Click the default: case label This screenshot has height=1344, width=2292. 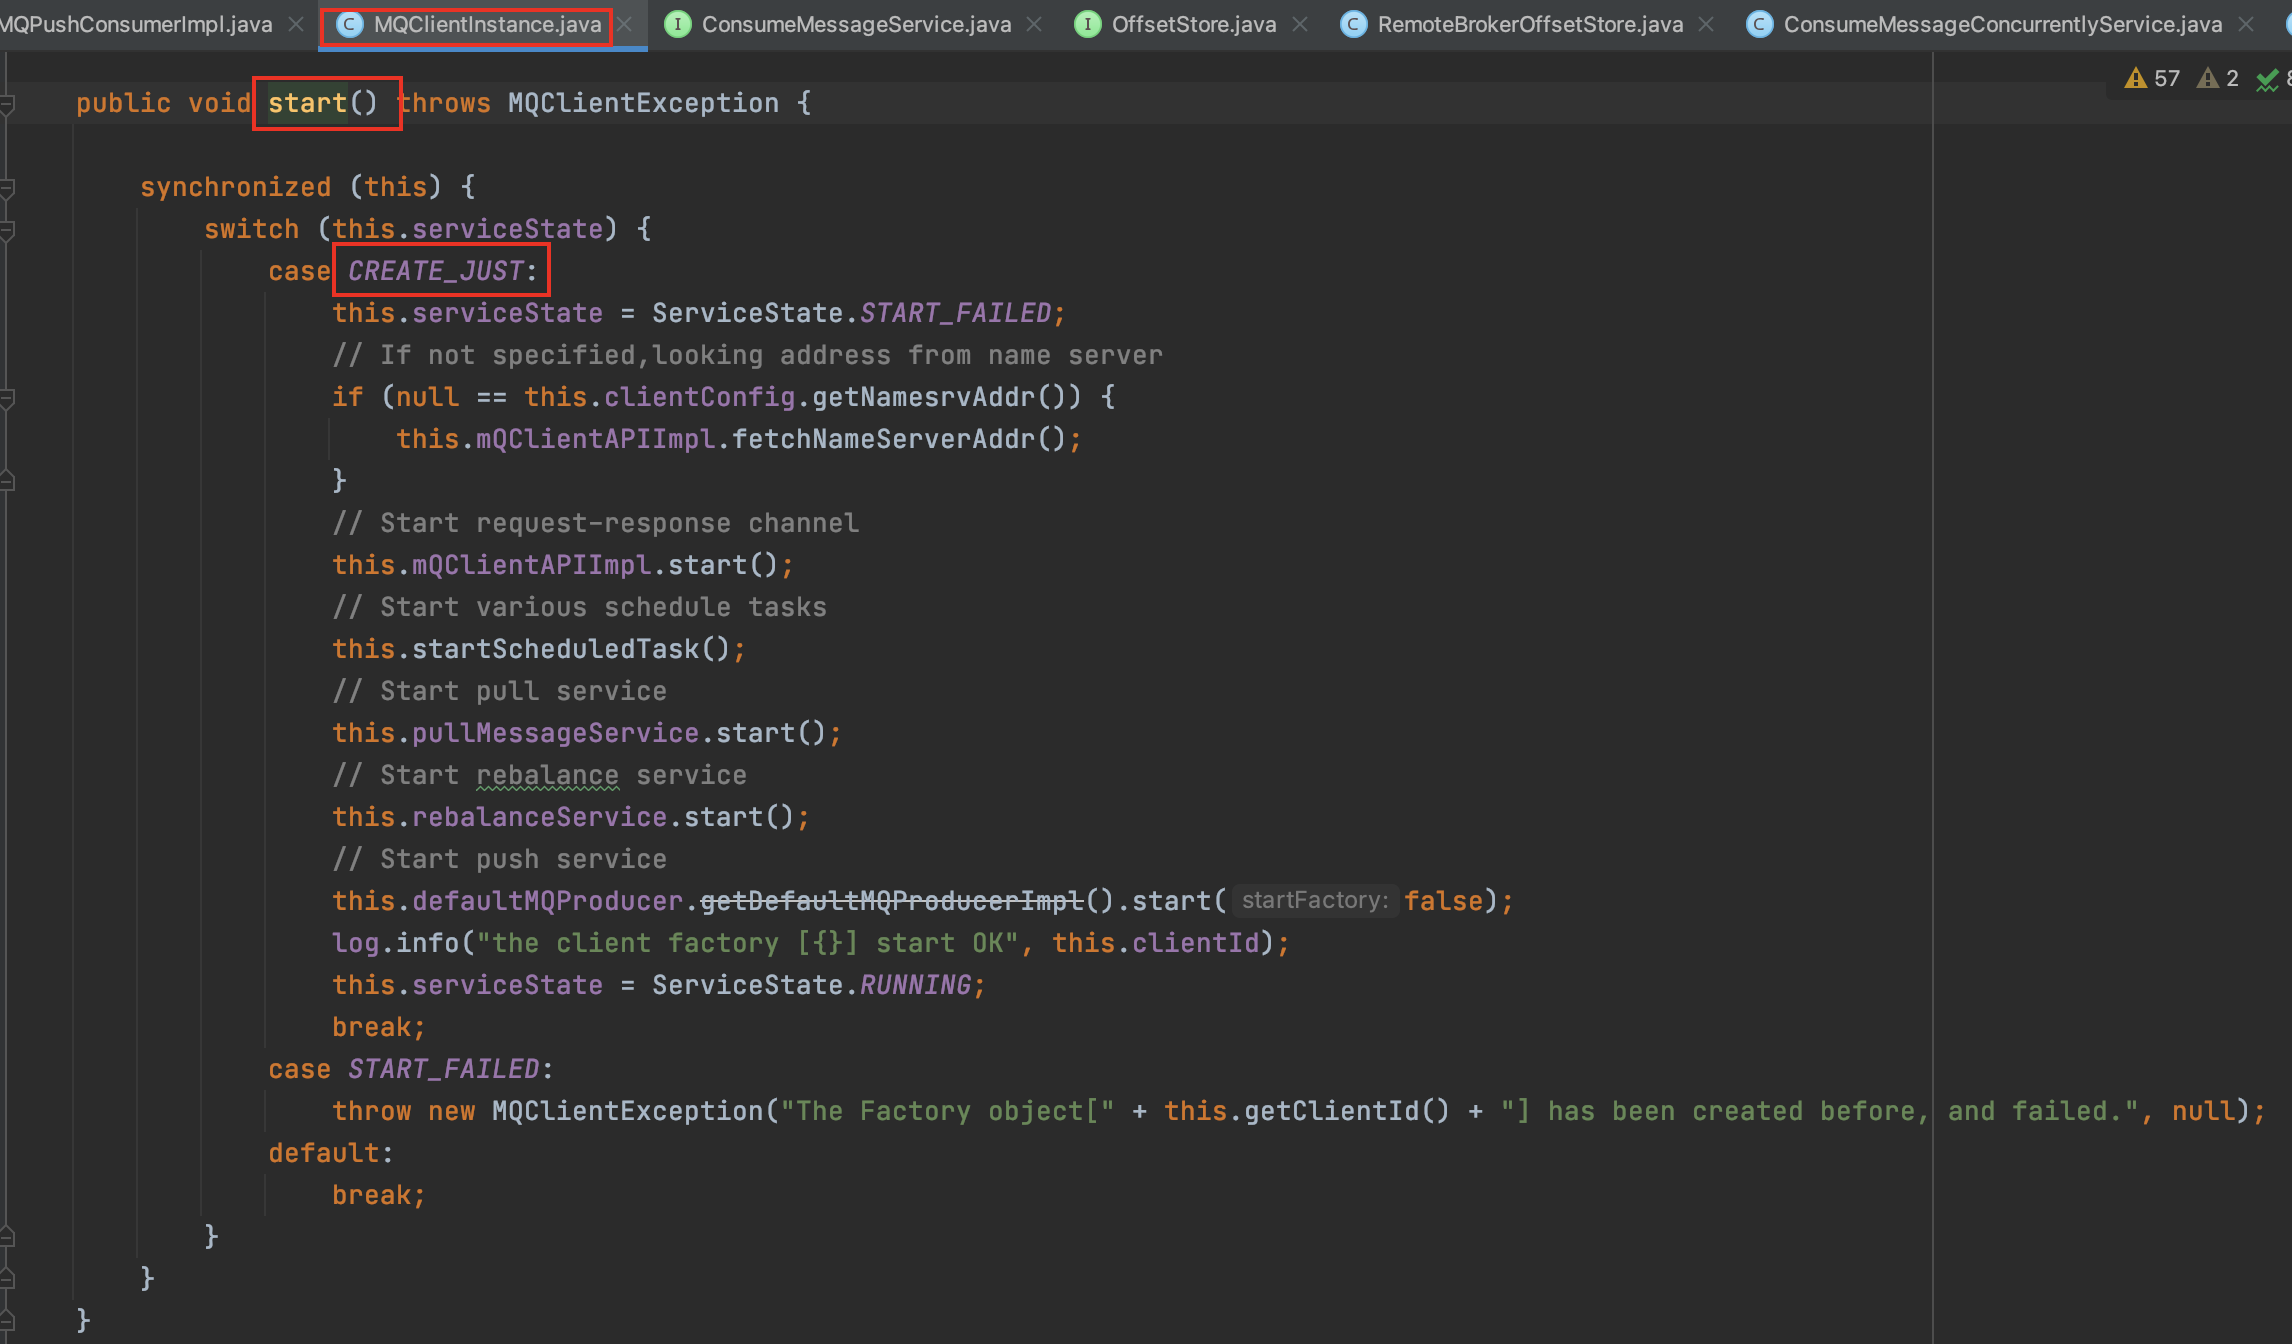[x=331, y=1153]
